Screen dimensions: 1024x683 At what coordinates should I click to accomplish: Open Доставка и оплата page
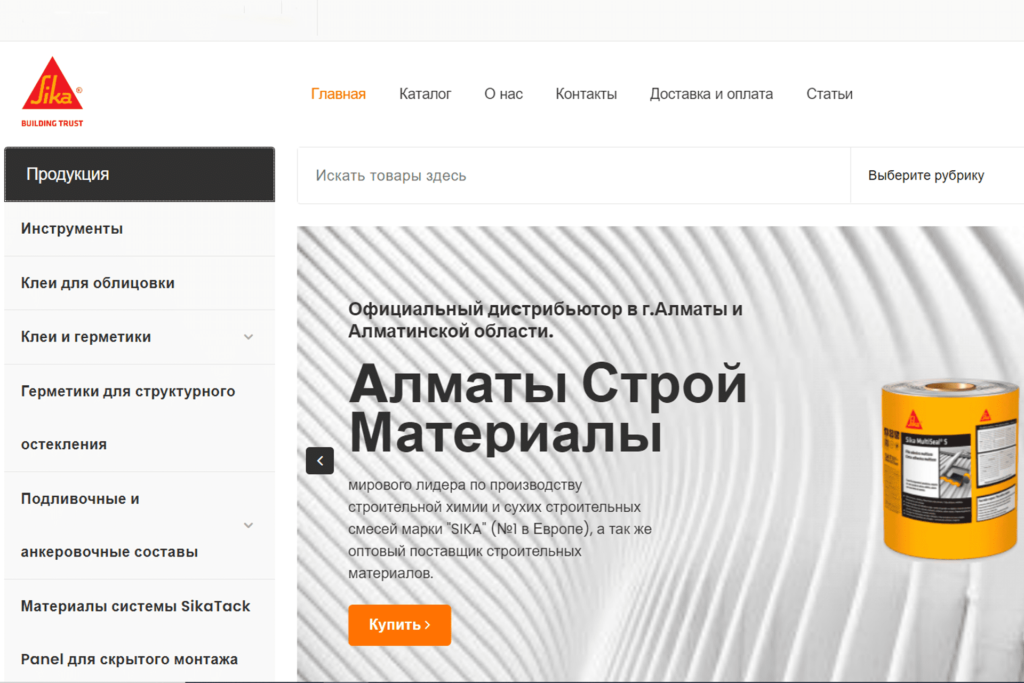[x=711, y=94]
